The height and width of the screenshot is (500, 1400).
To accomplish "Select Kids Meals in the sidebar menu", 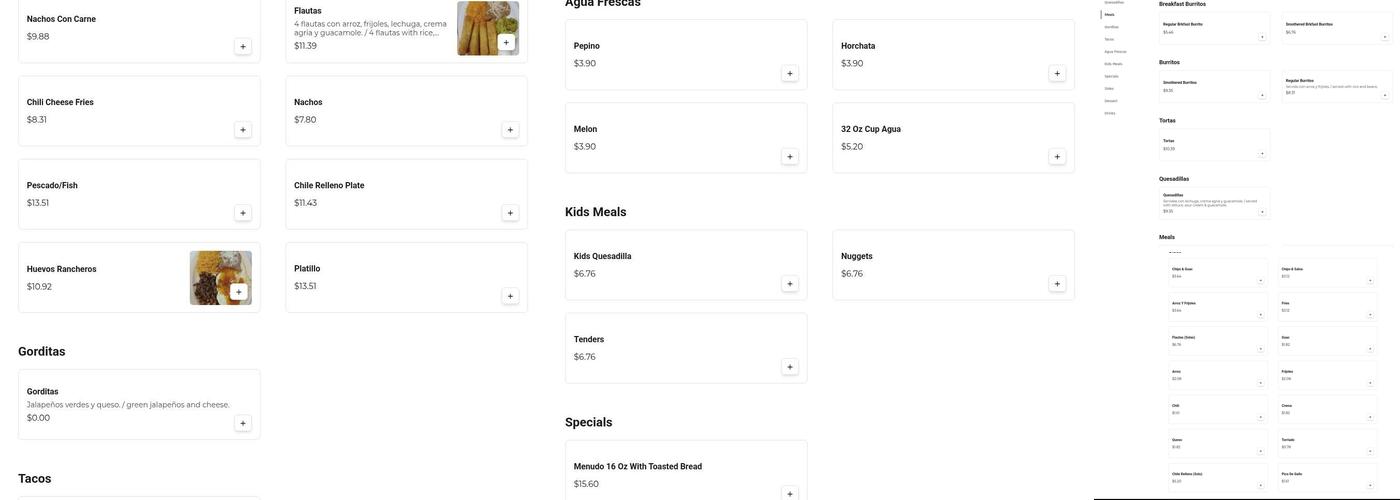I will coord(1113,64).
